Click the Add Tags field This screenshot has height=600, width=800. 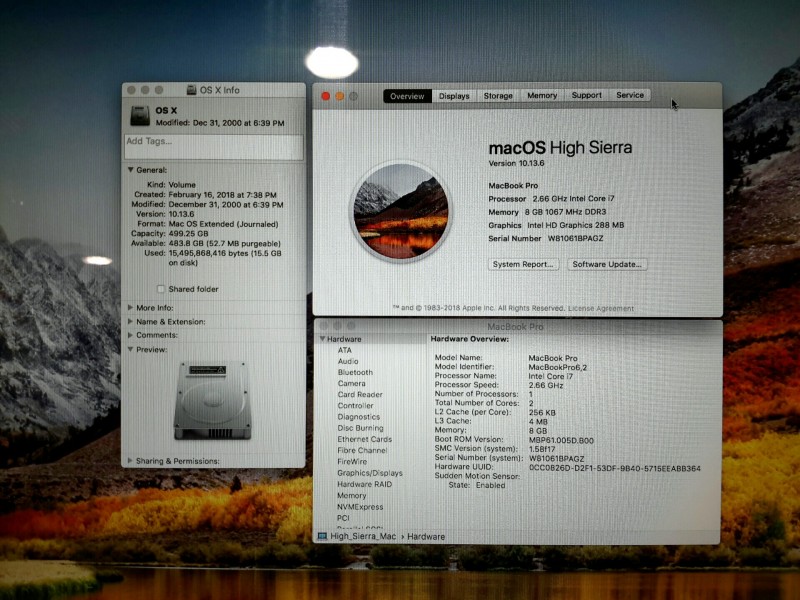(214, 147)
